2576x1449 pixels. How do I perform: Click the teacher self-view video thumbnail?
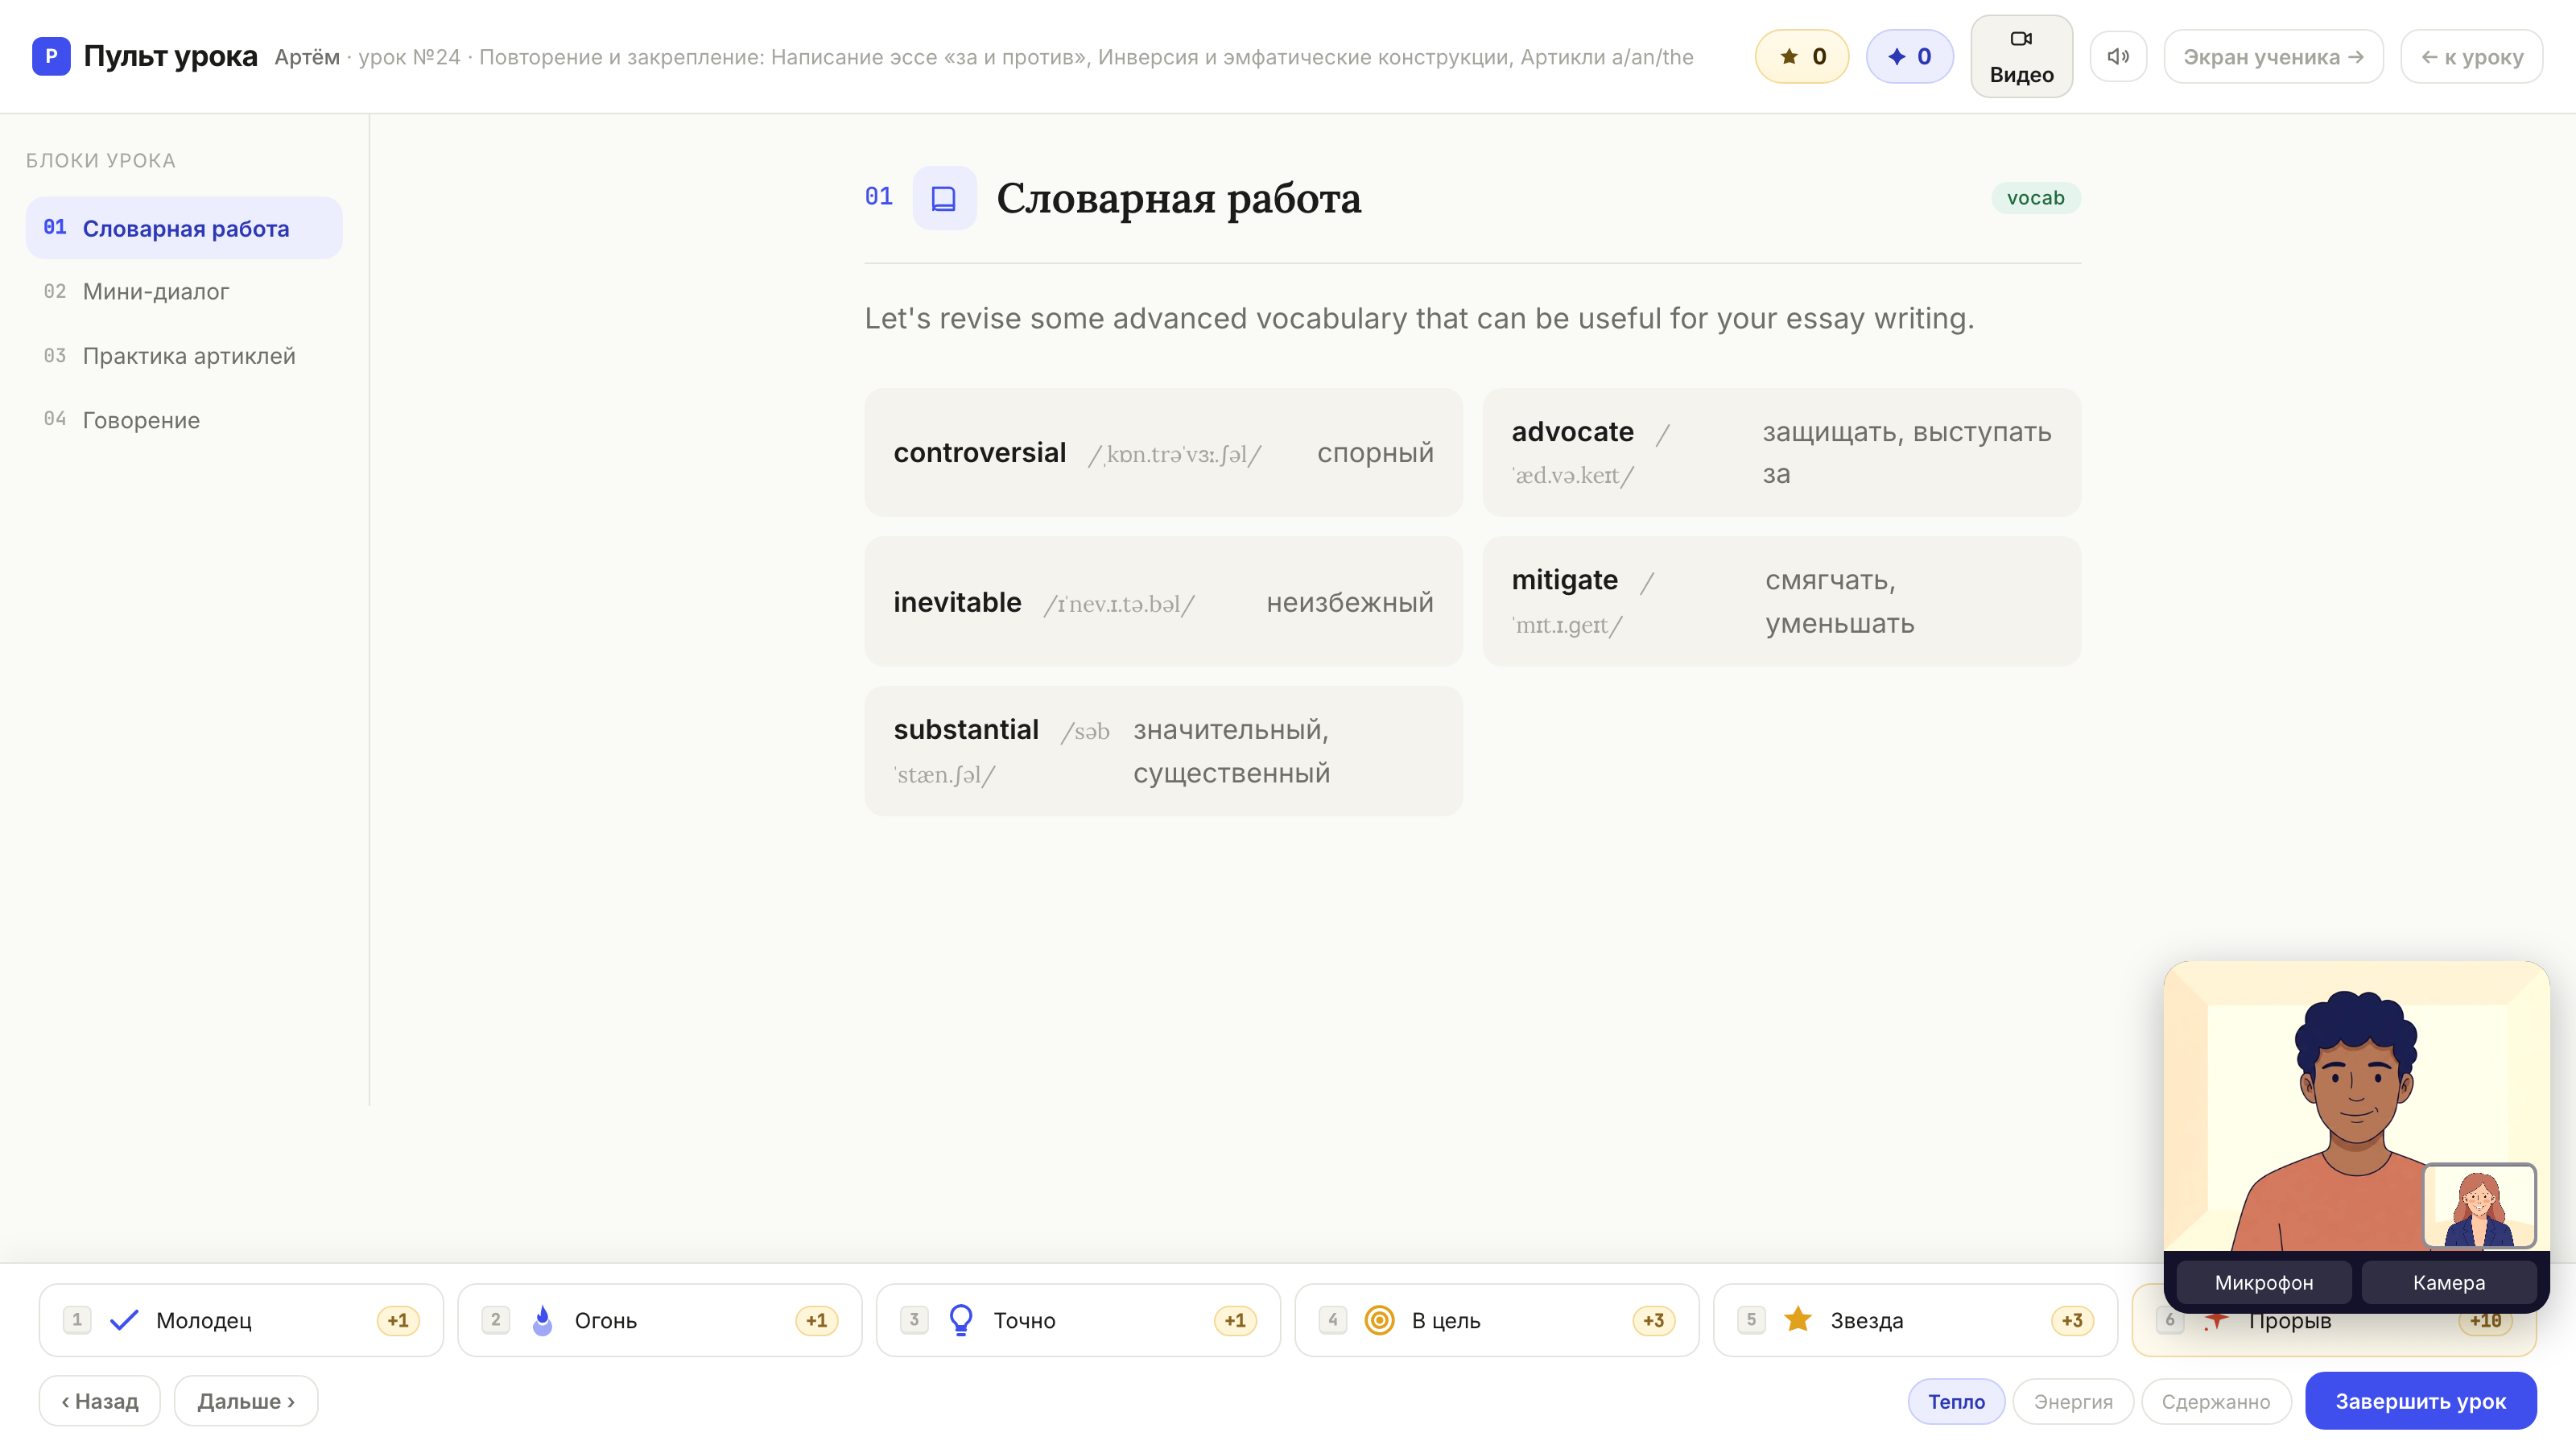pos(2479,1206)
